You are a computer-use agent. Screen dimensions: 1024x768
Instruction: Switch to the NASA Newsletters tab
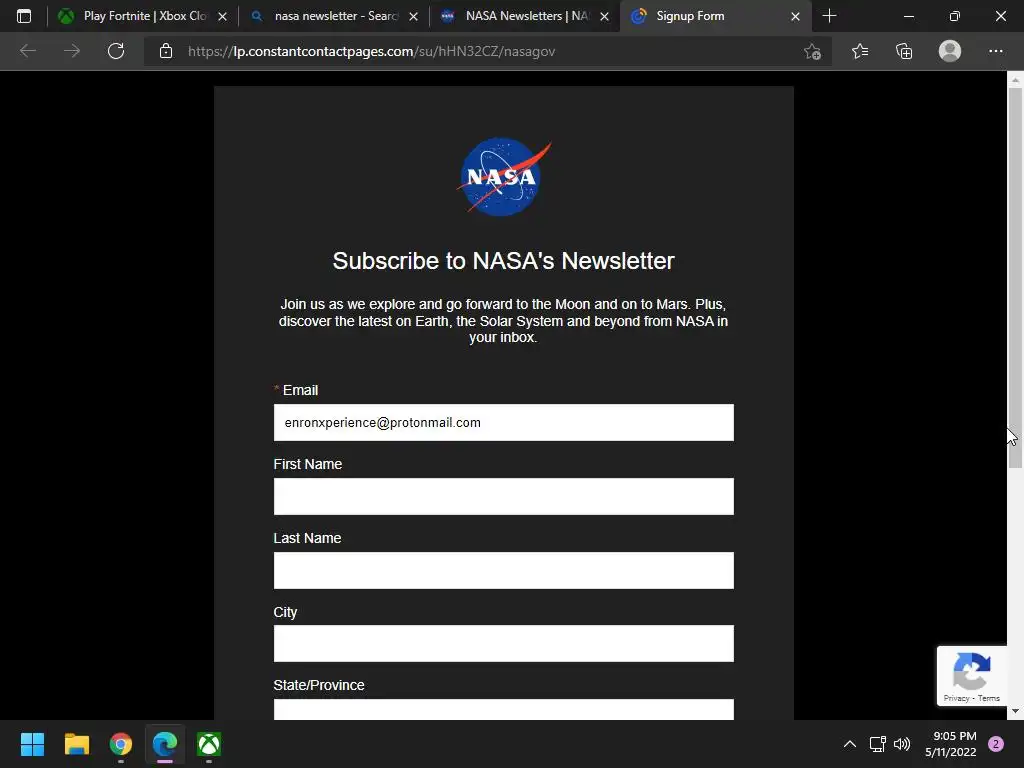pos(524,16)
